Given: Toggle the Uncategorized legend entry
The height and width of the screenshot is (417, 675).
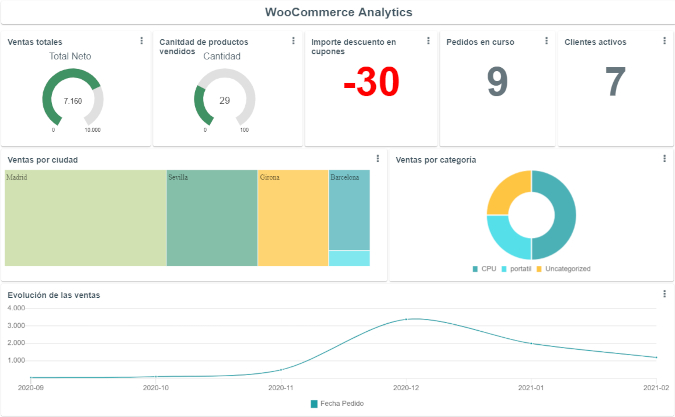Looking at the screenshot, I should click(x=565, y=269).
